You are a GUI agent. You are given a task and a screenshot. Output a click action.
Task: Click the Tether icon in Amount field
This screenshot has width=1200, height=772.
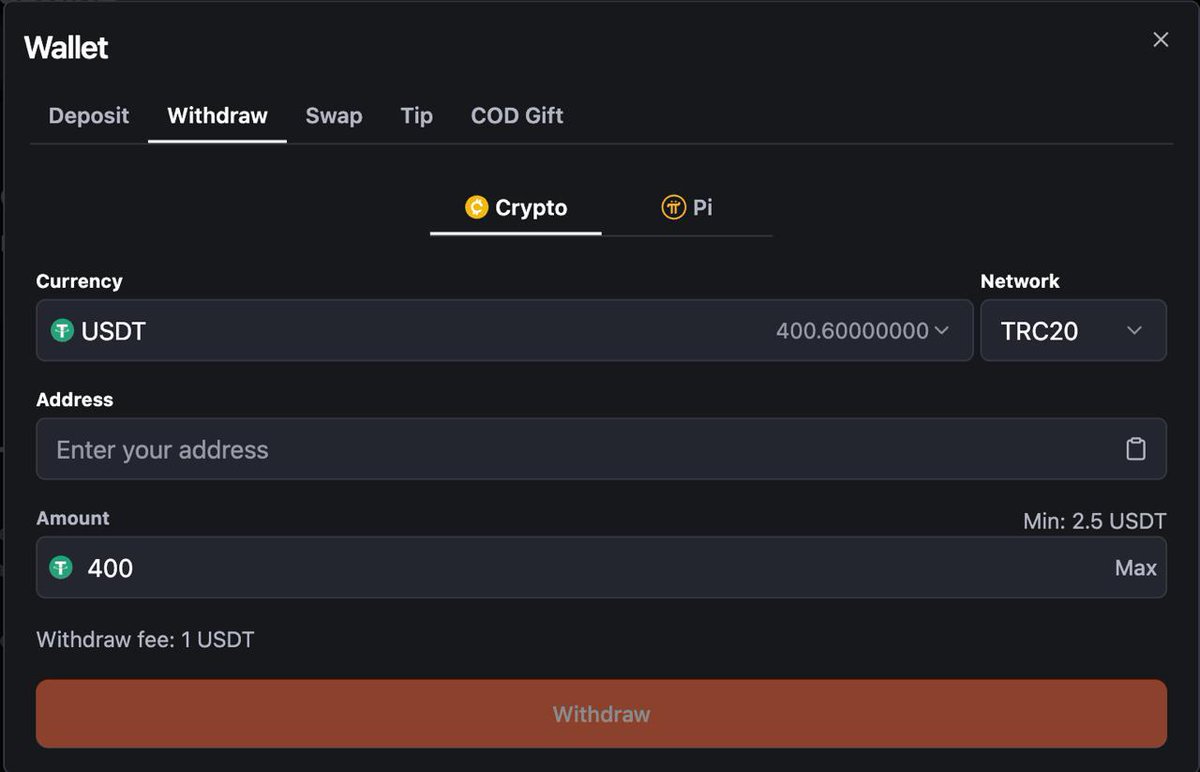(x=62, y=568)
